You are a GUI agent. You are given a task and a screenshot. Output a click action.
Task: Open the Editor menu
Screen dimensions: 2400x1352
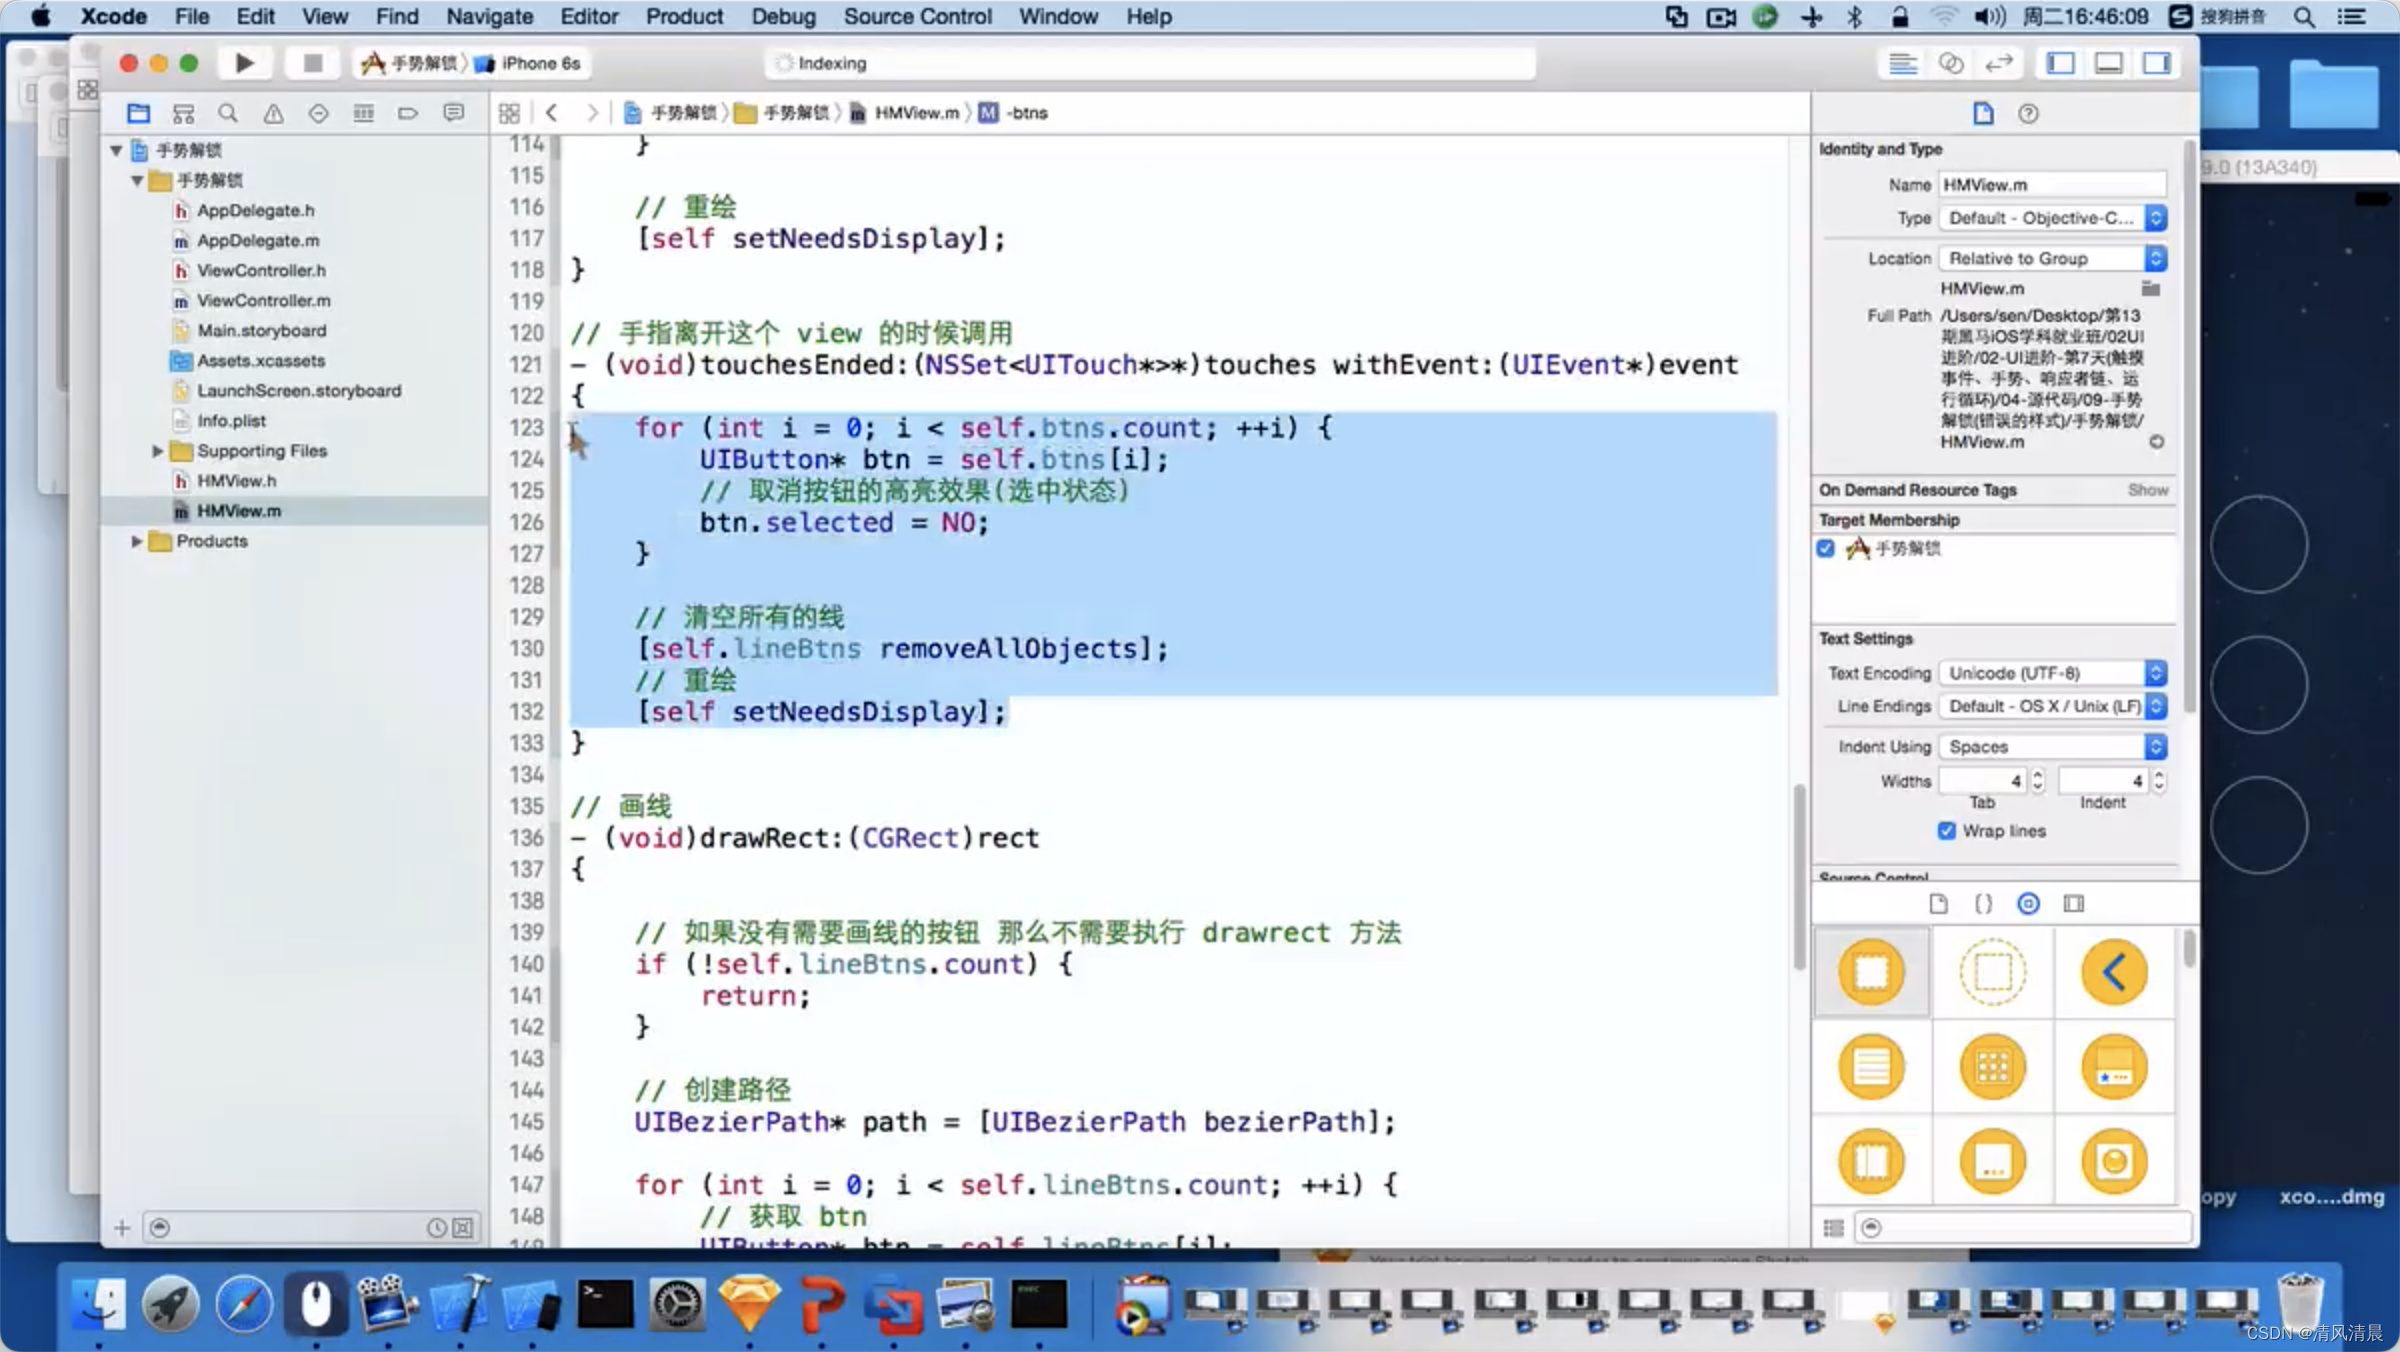coord(589,16)
